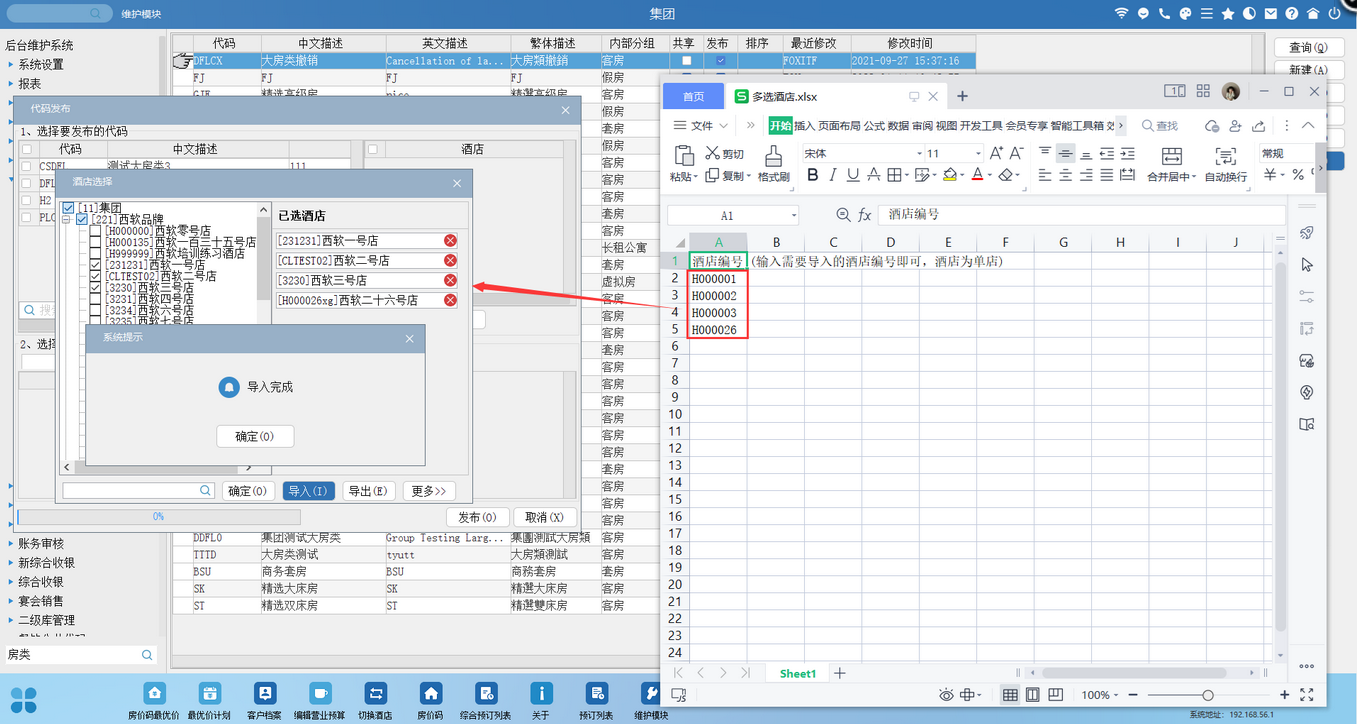Toggle the [11]集团 checkbox in hotel tree
The image size is (1357, 724).
pyautogui.click(x=68, y=207)
